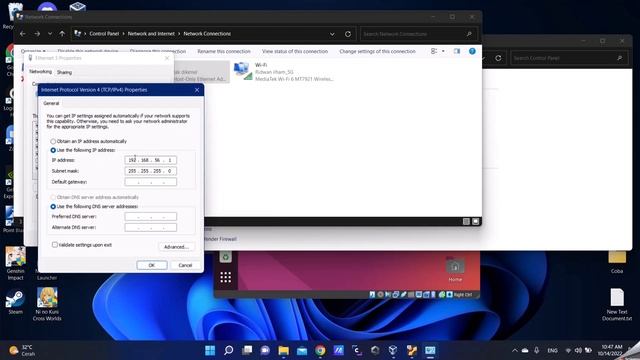The width and height of the screenshot is (640, 360).
Task: Click the IP address field
Action: pyautogui.click(x=151, y=160)
